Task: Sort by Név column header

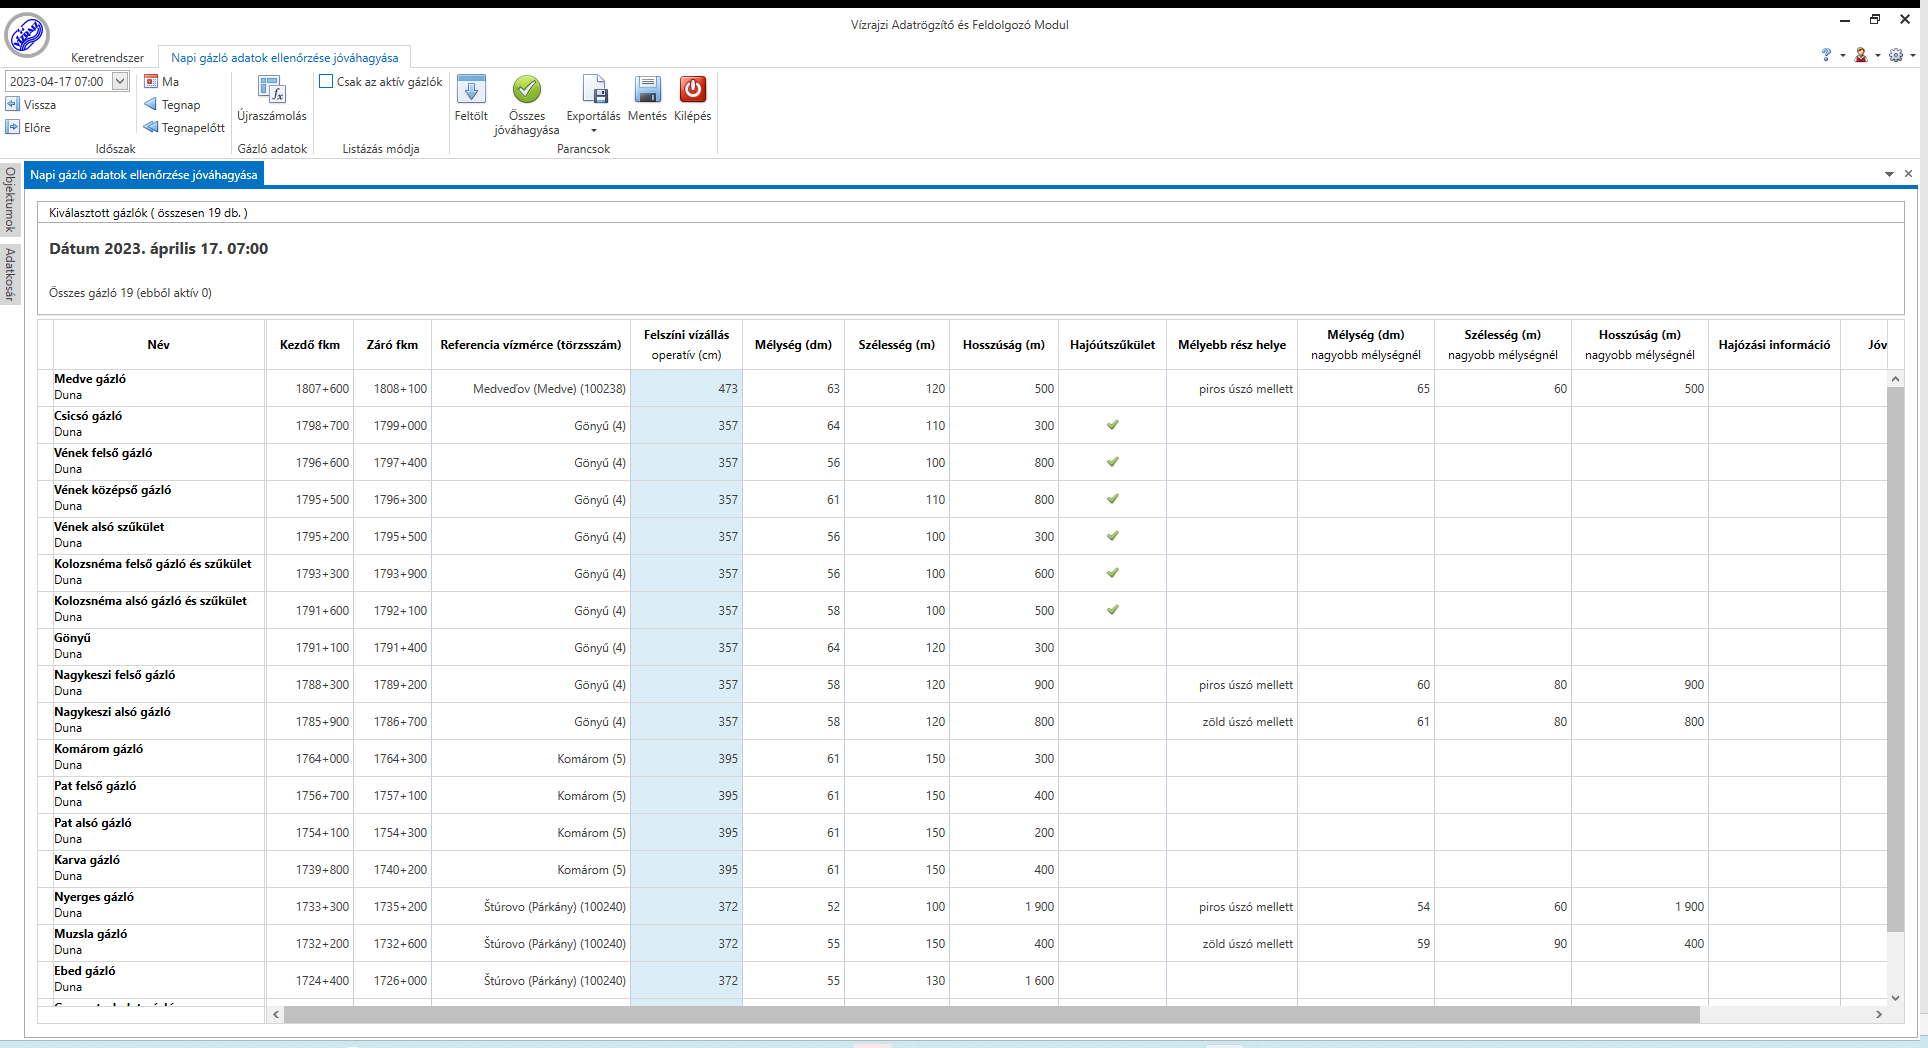Action: (159, 345)
